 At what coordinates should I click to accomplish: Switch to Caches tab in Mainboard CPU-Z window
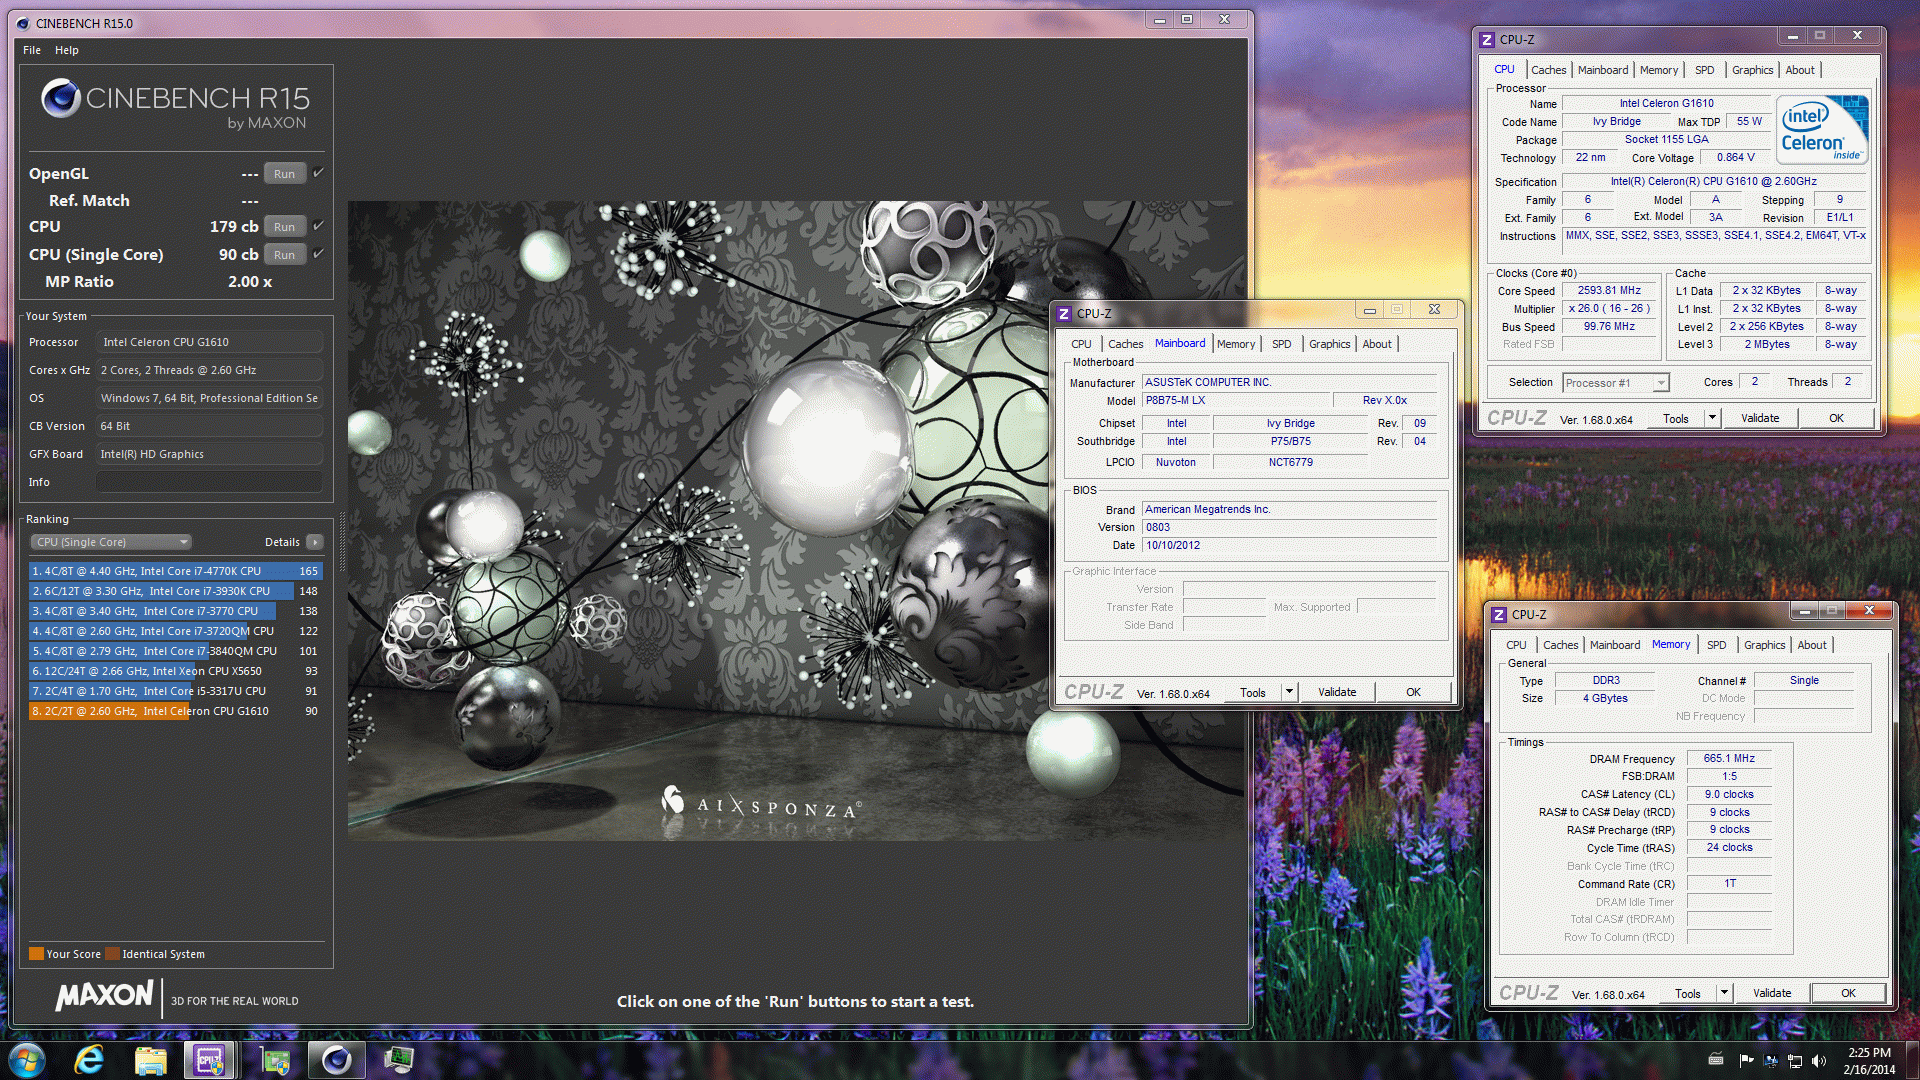click(x=1125, y=344)
